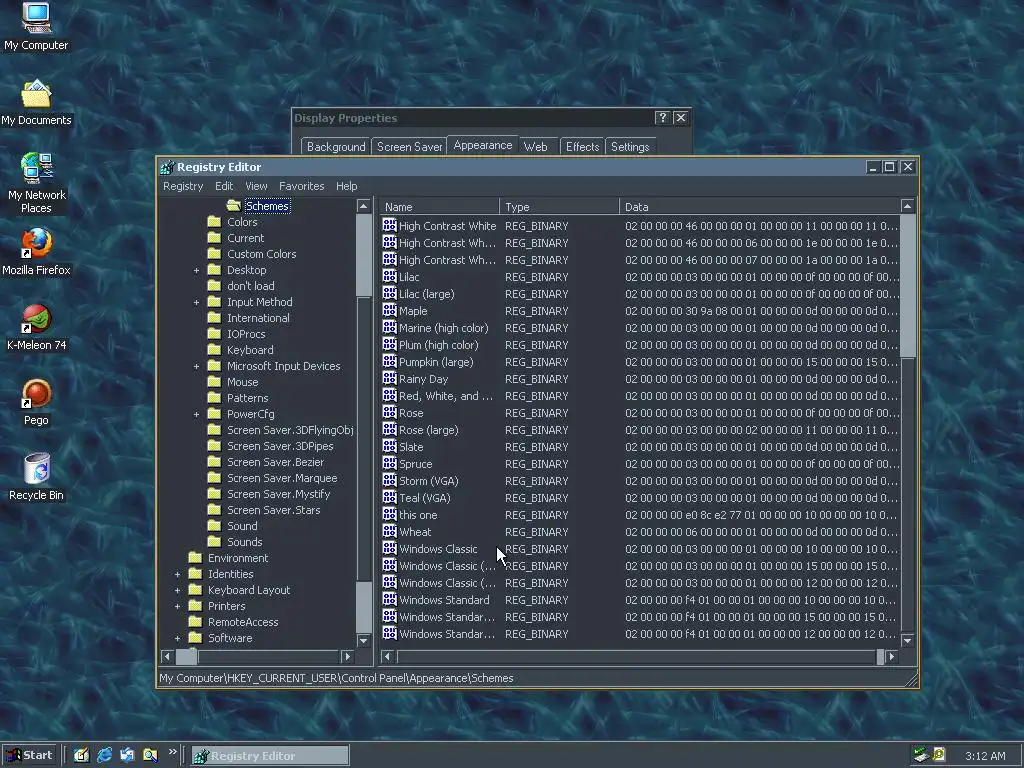Viewport: 1024px width, 768px height.
Task: Expand the Input Method registry key
Action: [197, 302]
